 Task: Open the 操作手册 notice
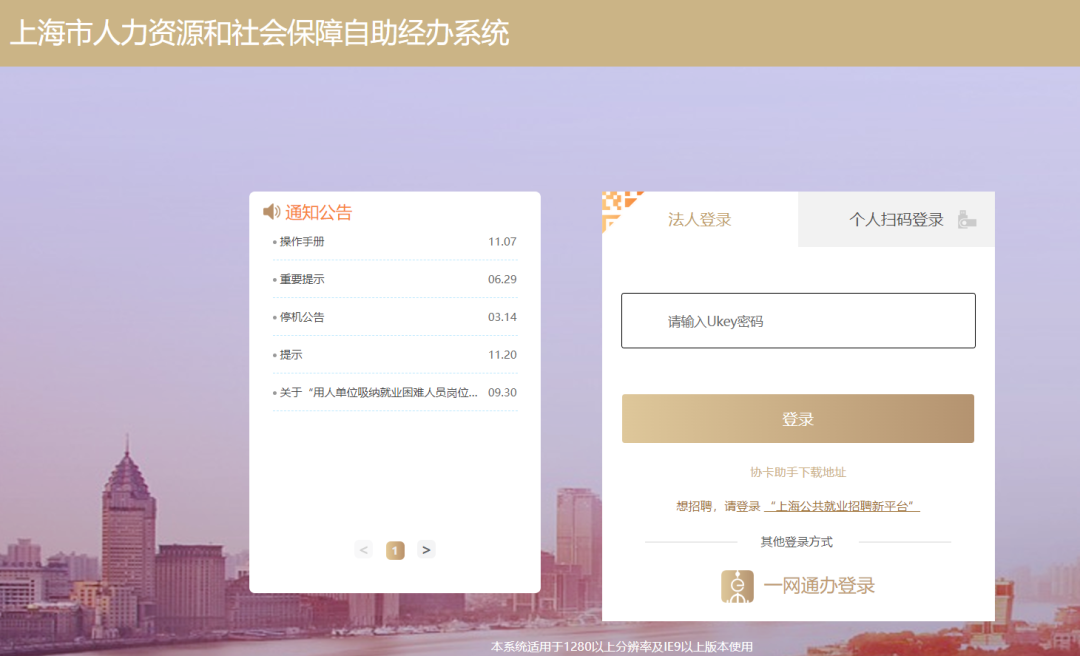click(x=302, y=242)
